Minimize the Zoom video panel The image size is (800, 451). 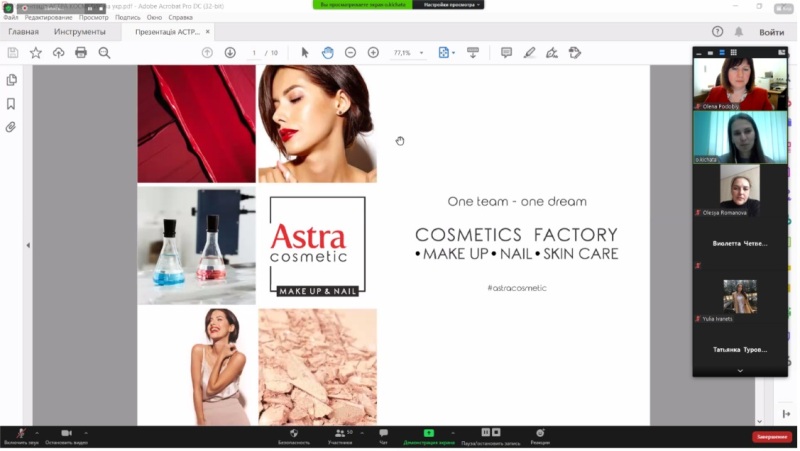[x=699, y=53]
